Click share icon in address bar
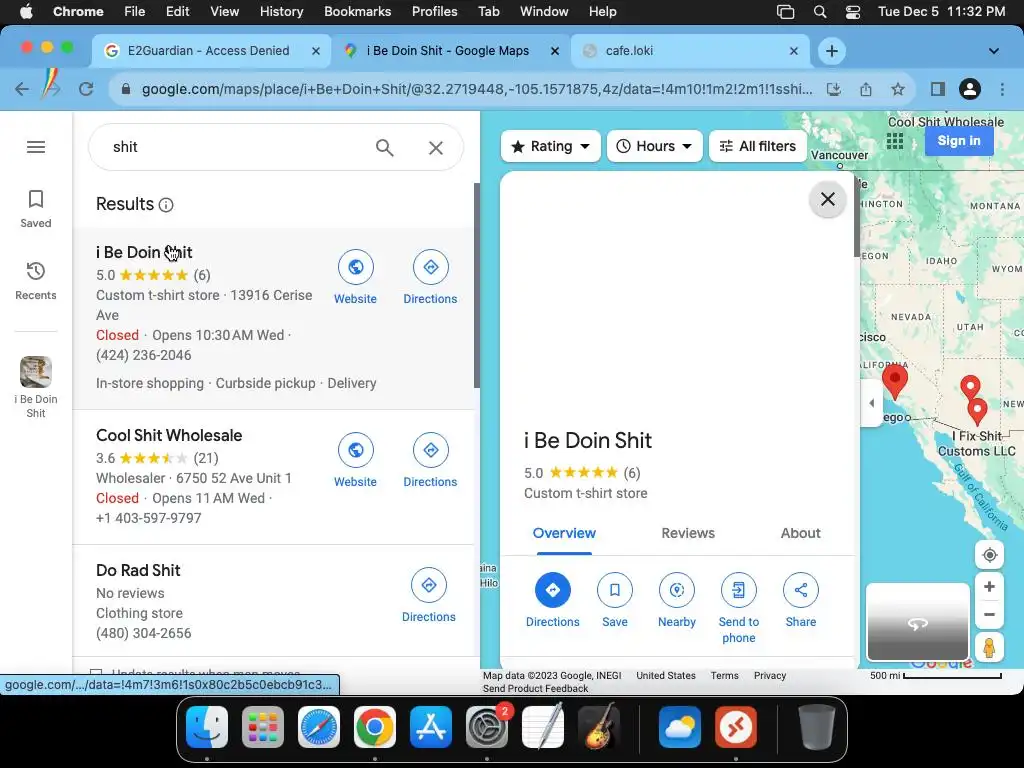The image size is (1024, 768). point(866,89)
